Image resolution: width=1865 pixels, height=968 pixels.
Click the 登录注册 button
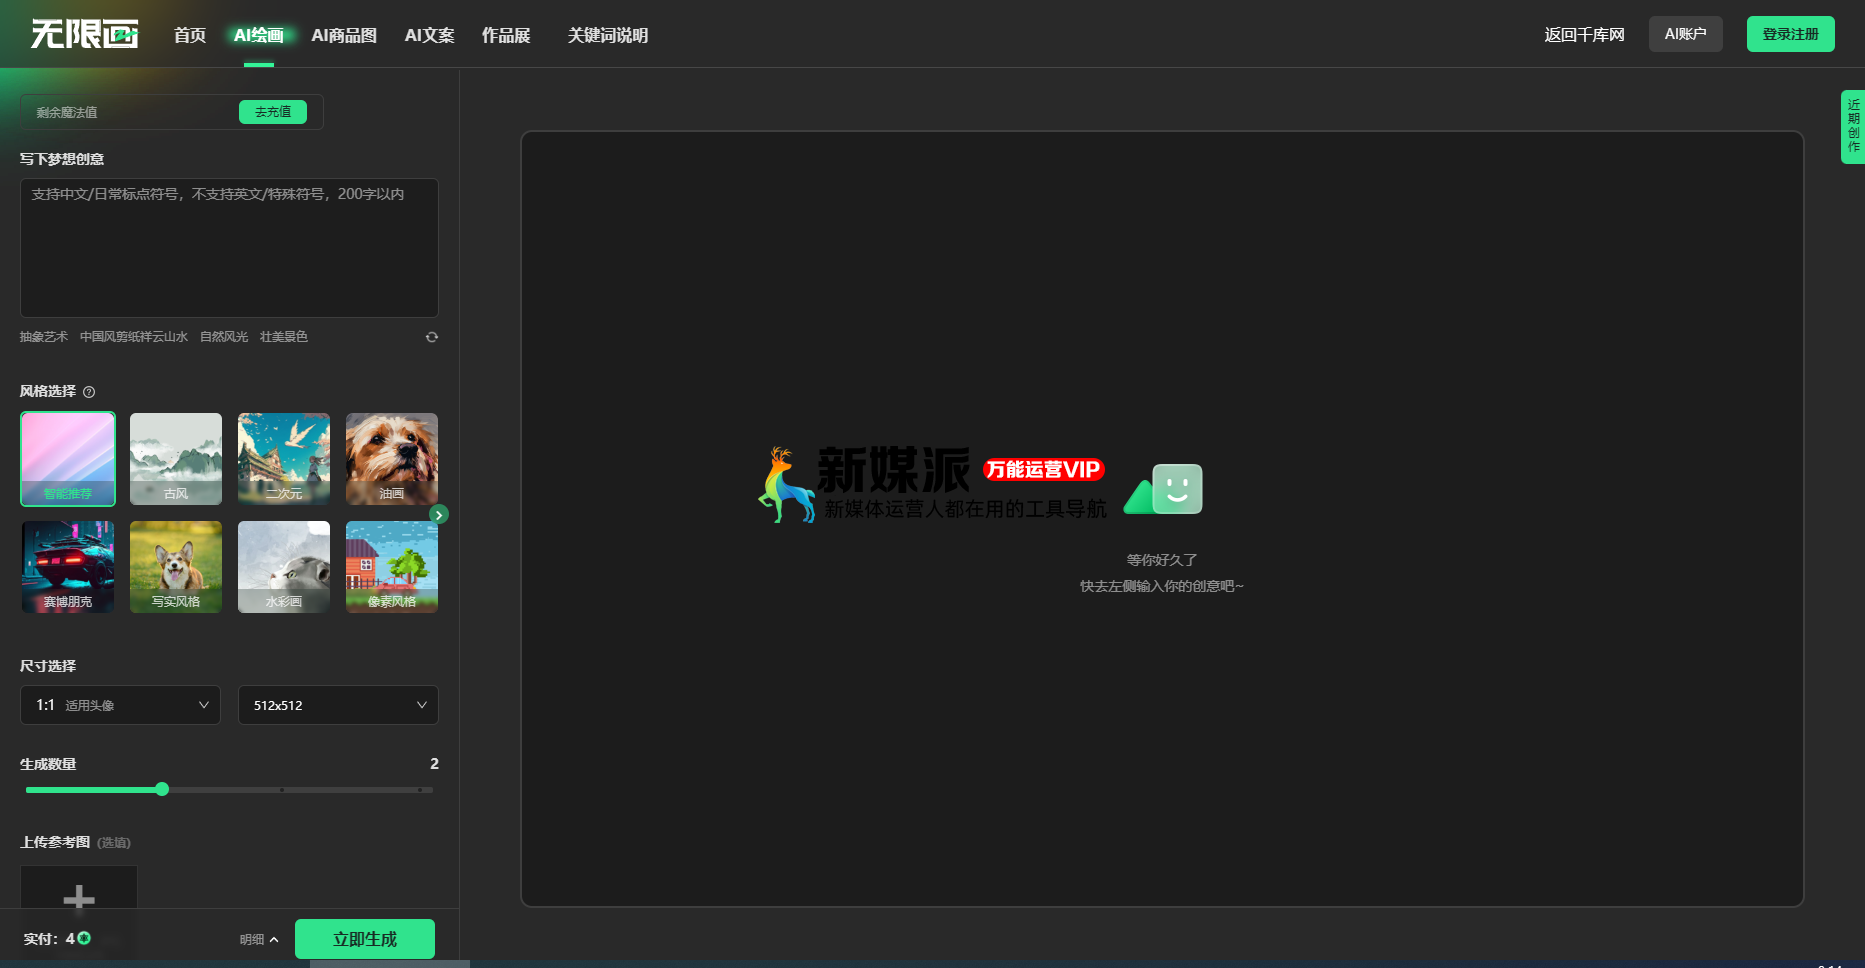(1790, 34)
